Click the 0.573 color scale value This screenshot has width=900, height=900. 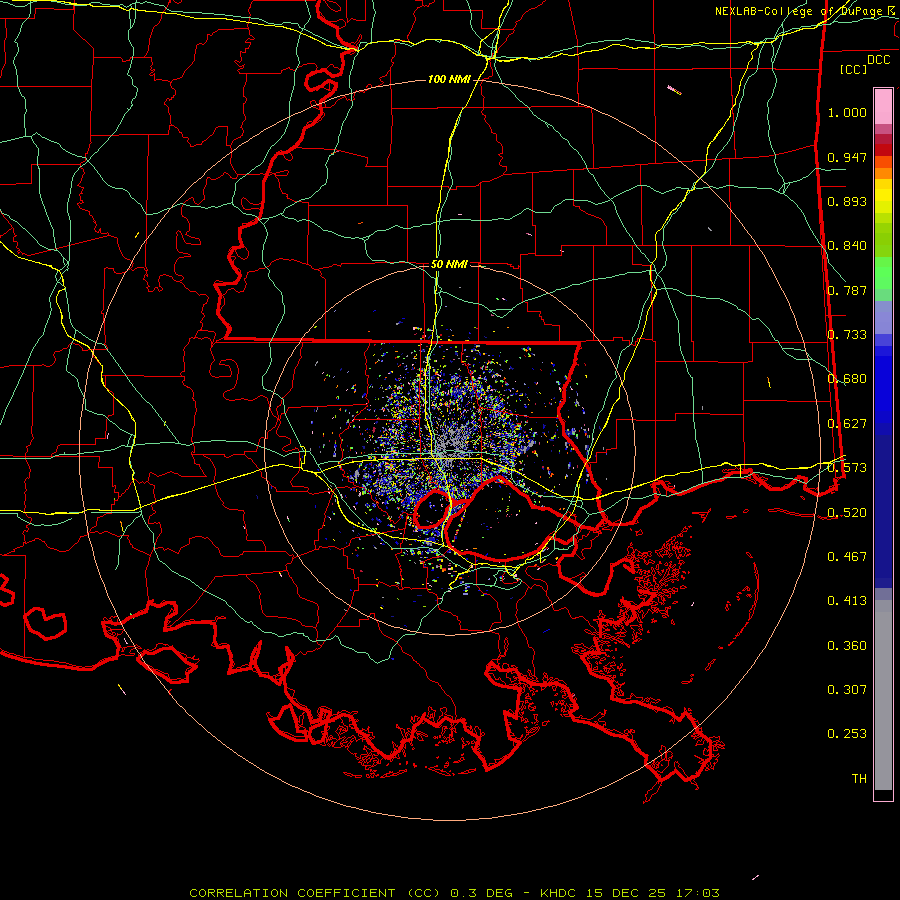[x=847, y=468]
